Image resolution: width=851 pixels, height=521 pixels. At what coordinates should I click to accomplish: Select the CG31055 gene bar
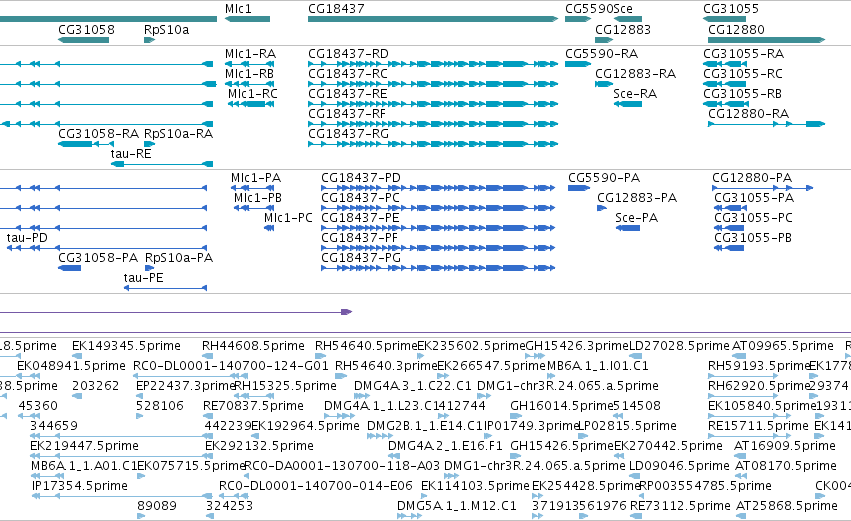(725, 19)
